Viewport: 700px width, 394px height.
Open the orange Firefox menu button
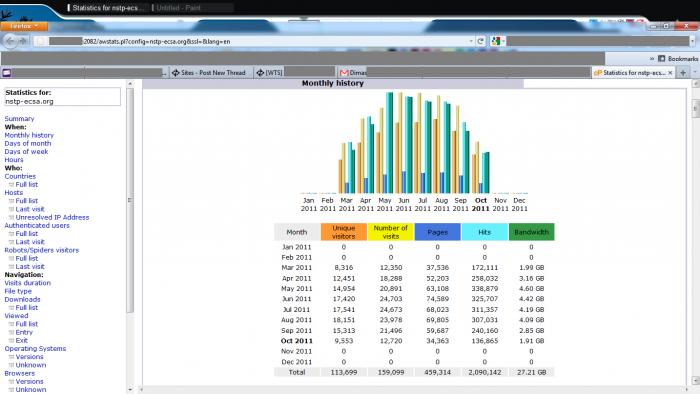point(24,26)
